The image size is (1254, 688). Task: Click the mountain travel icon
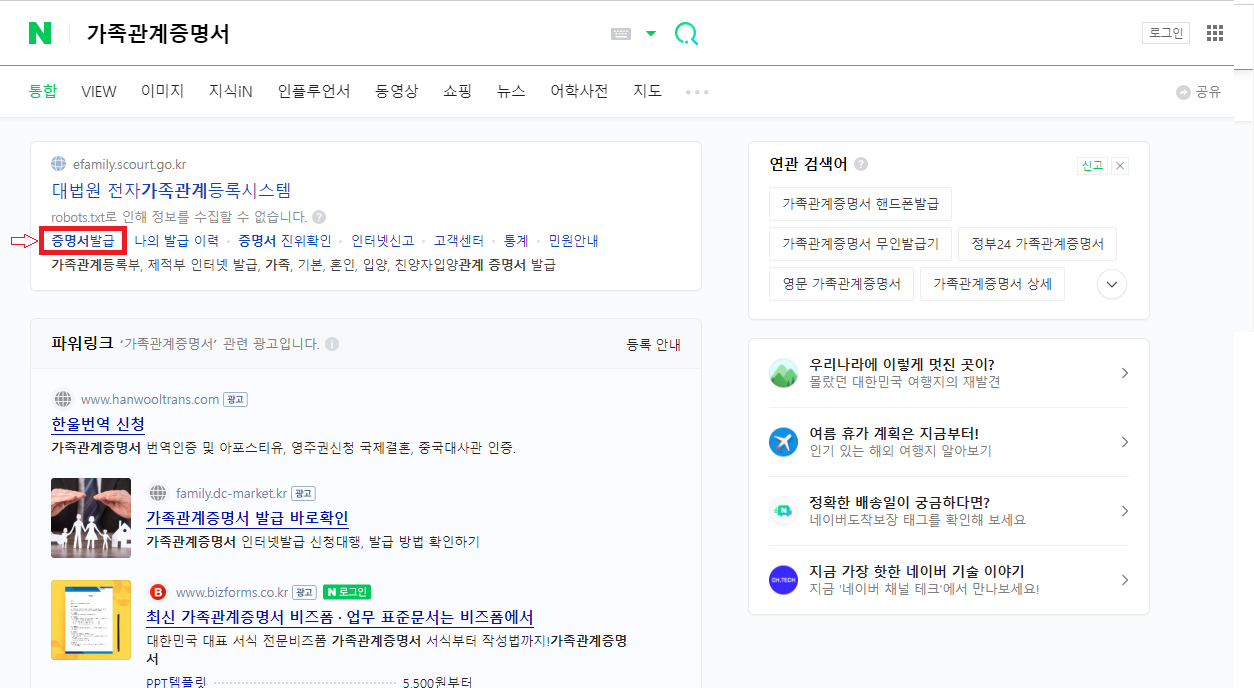tap(783, 373)
